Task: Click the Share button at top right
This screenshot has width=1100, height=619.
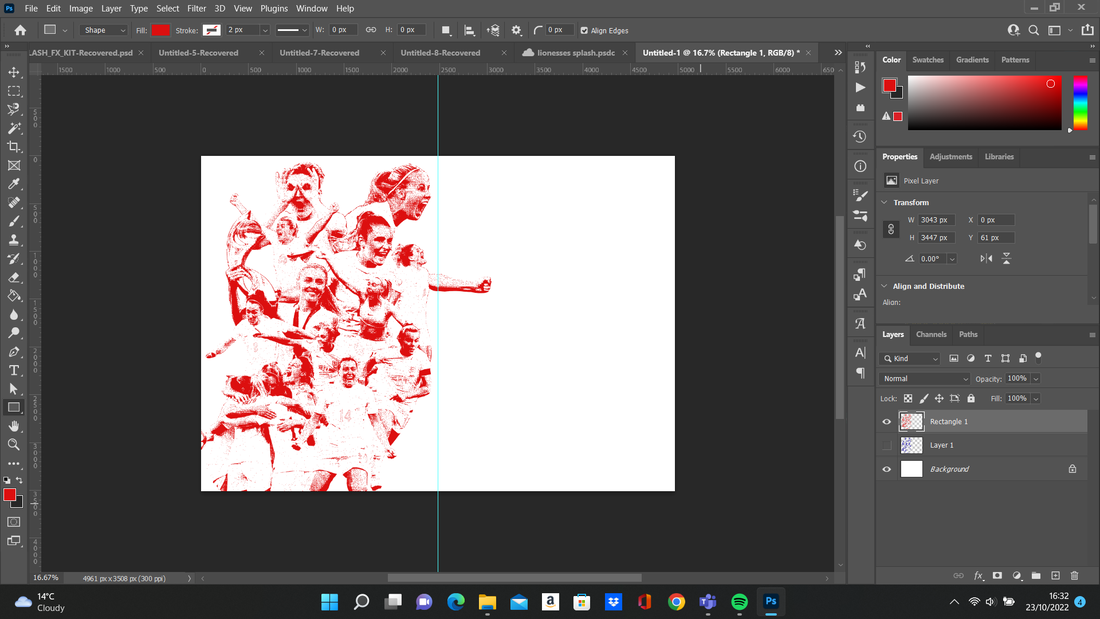Action: [1087, 30]
